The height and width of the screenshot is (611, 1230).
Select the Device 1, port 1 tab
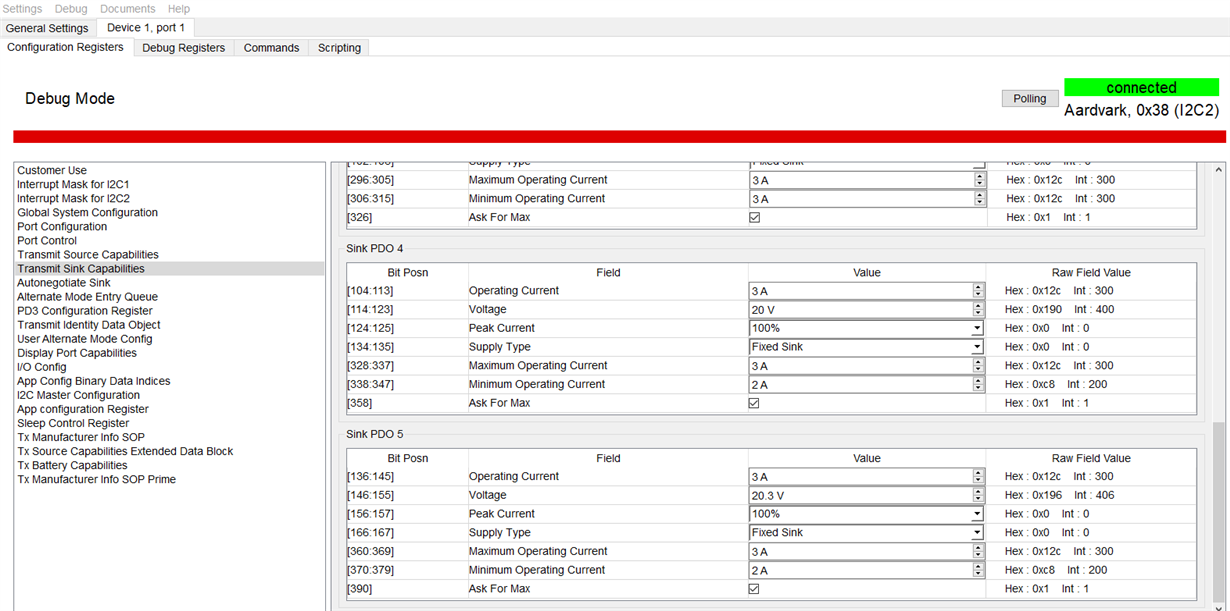pos(146,28)
